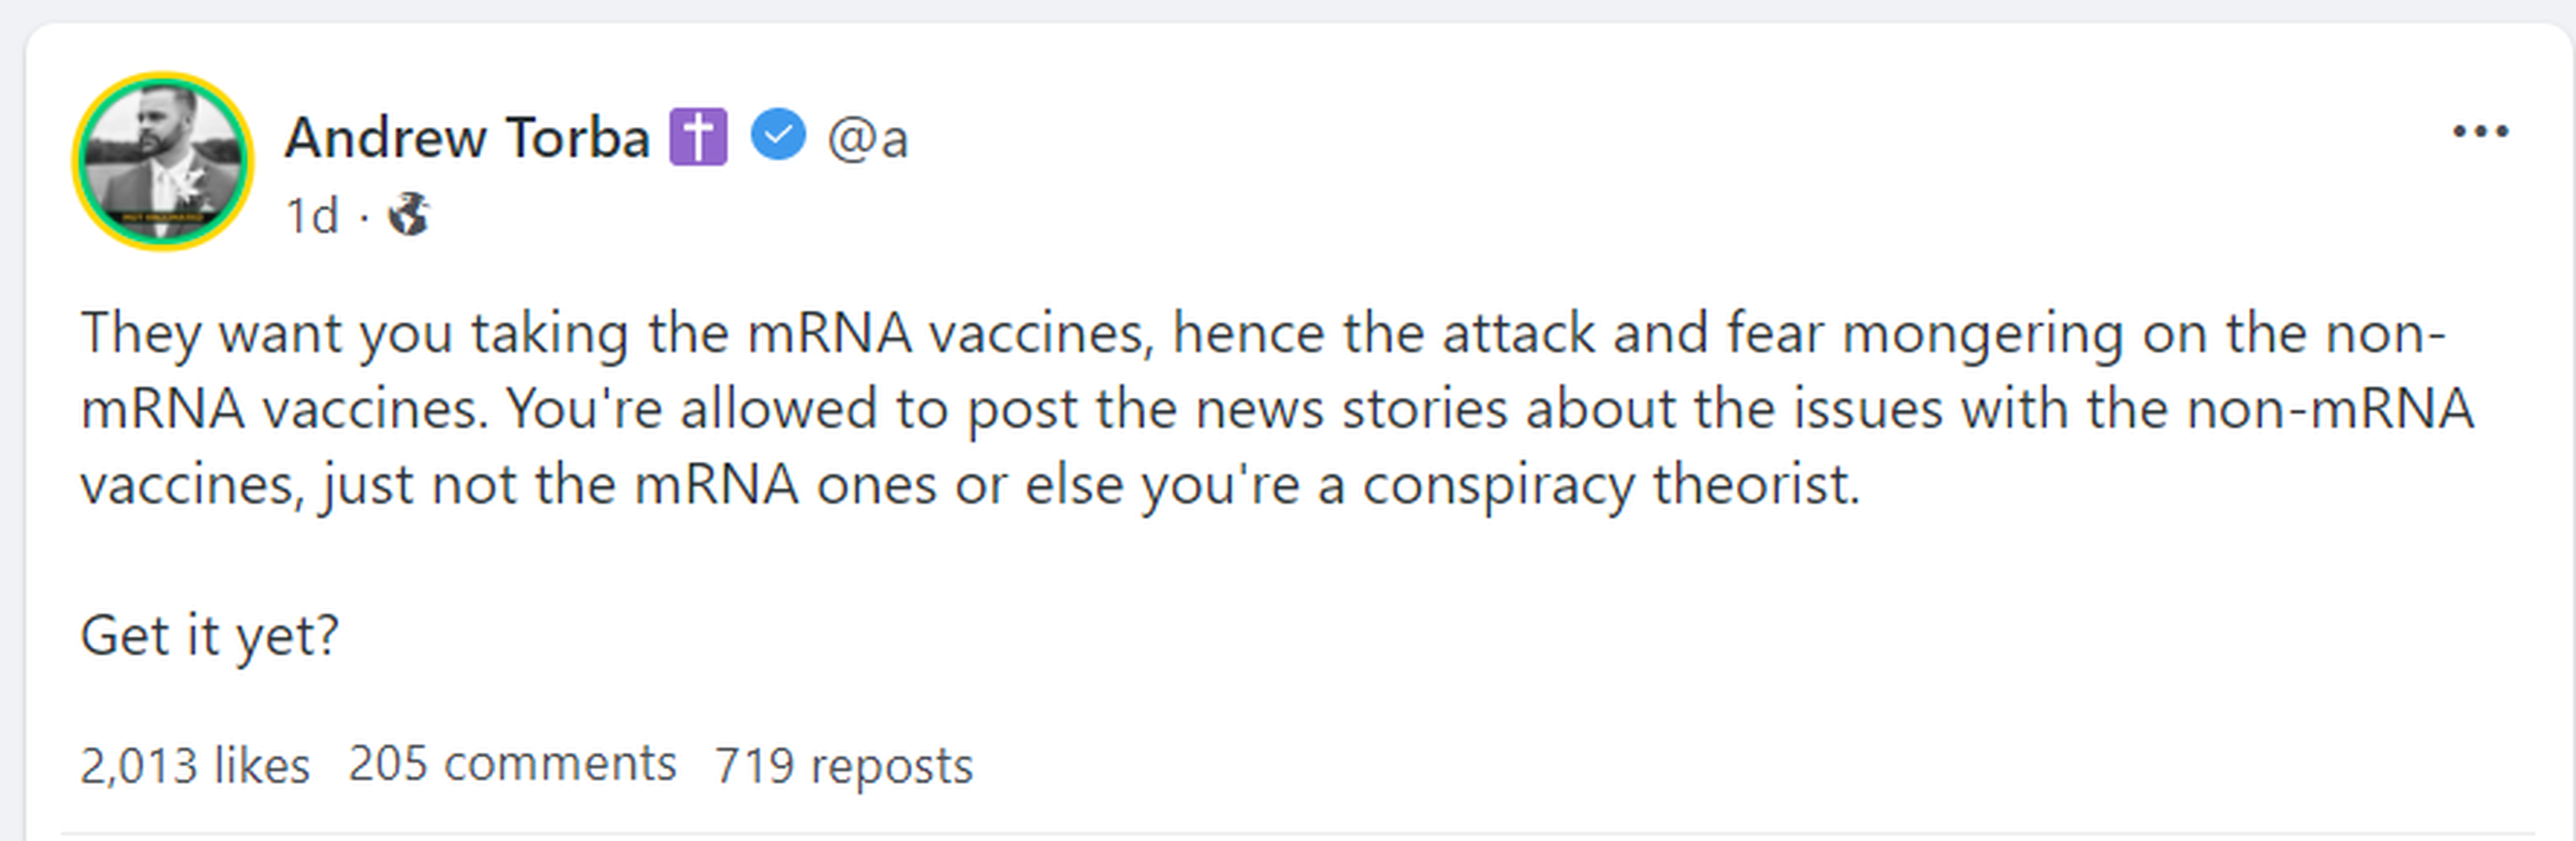Click the "Get it yet?" line
Screen dimensions: 2576x841
pos(210,636)
